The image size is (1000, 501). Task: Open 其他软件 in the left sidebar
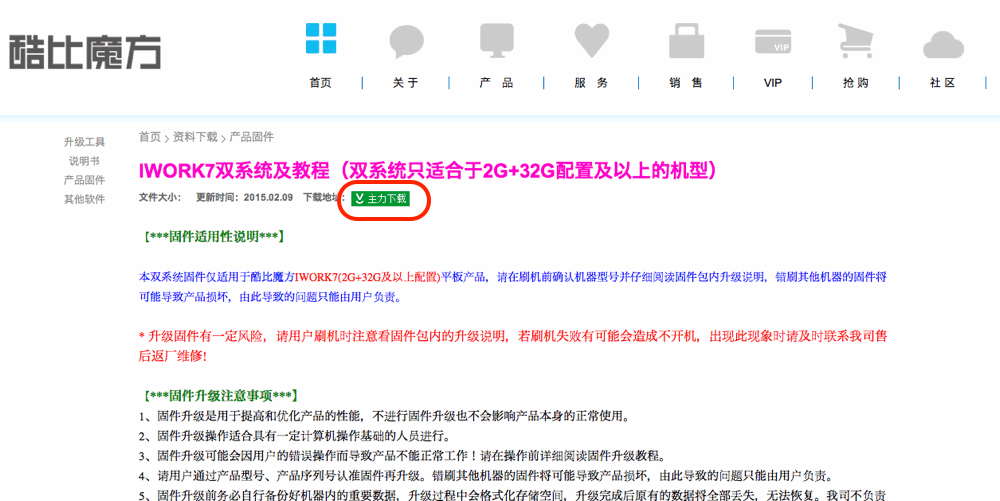[84, 199]
